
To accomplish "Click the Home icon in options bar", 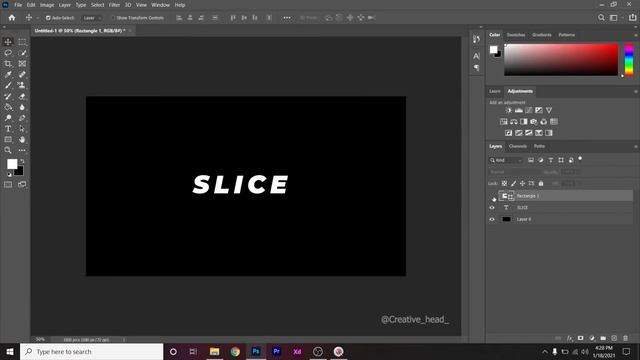I will point(12,18).
